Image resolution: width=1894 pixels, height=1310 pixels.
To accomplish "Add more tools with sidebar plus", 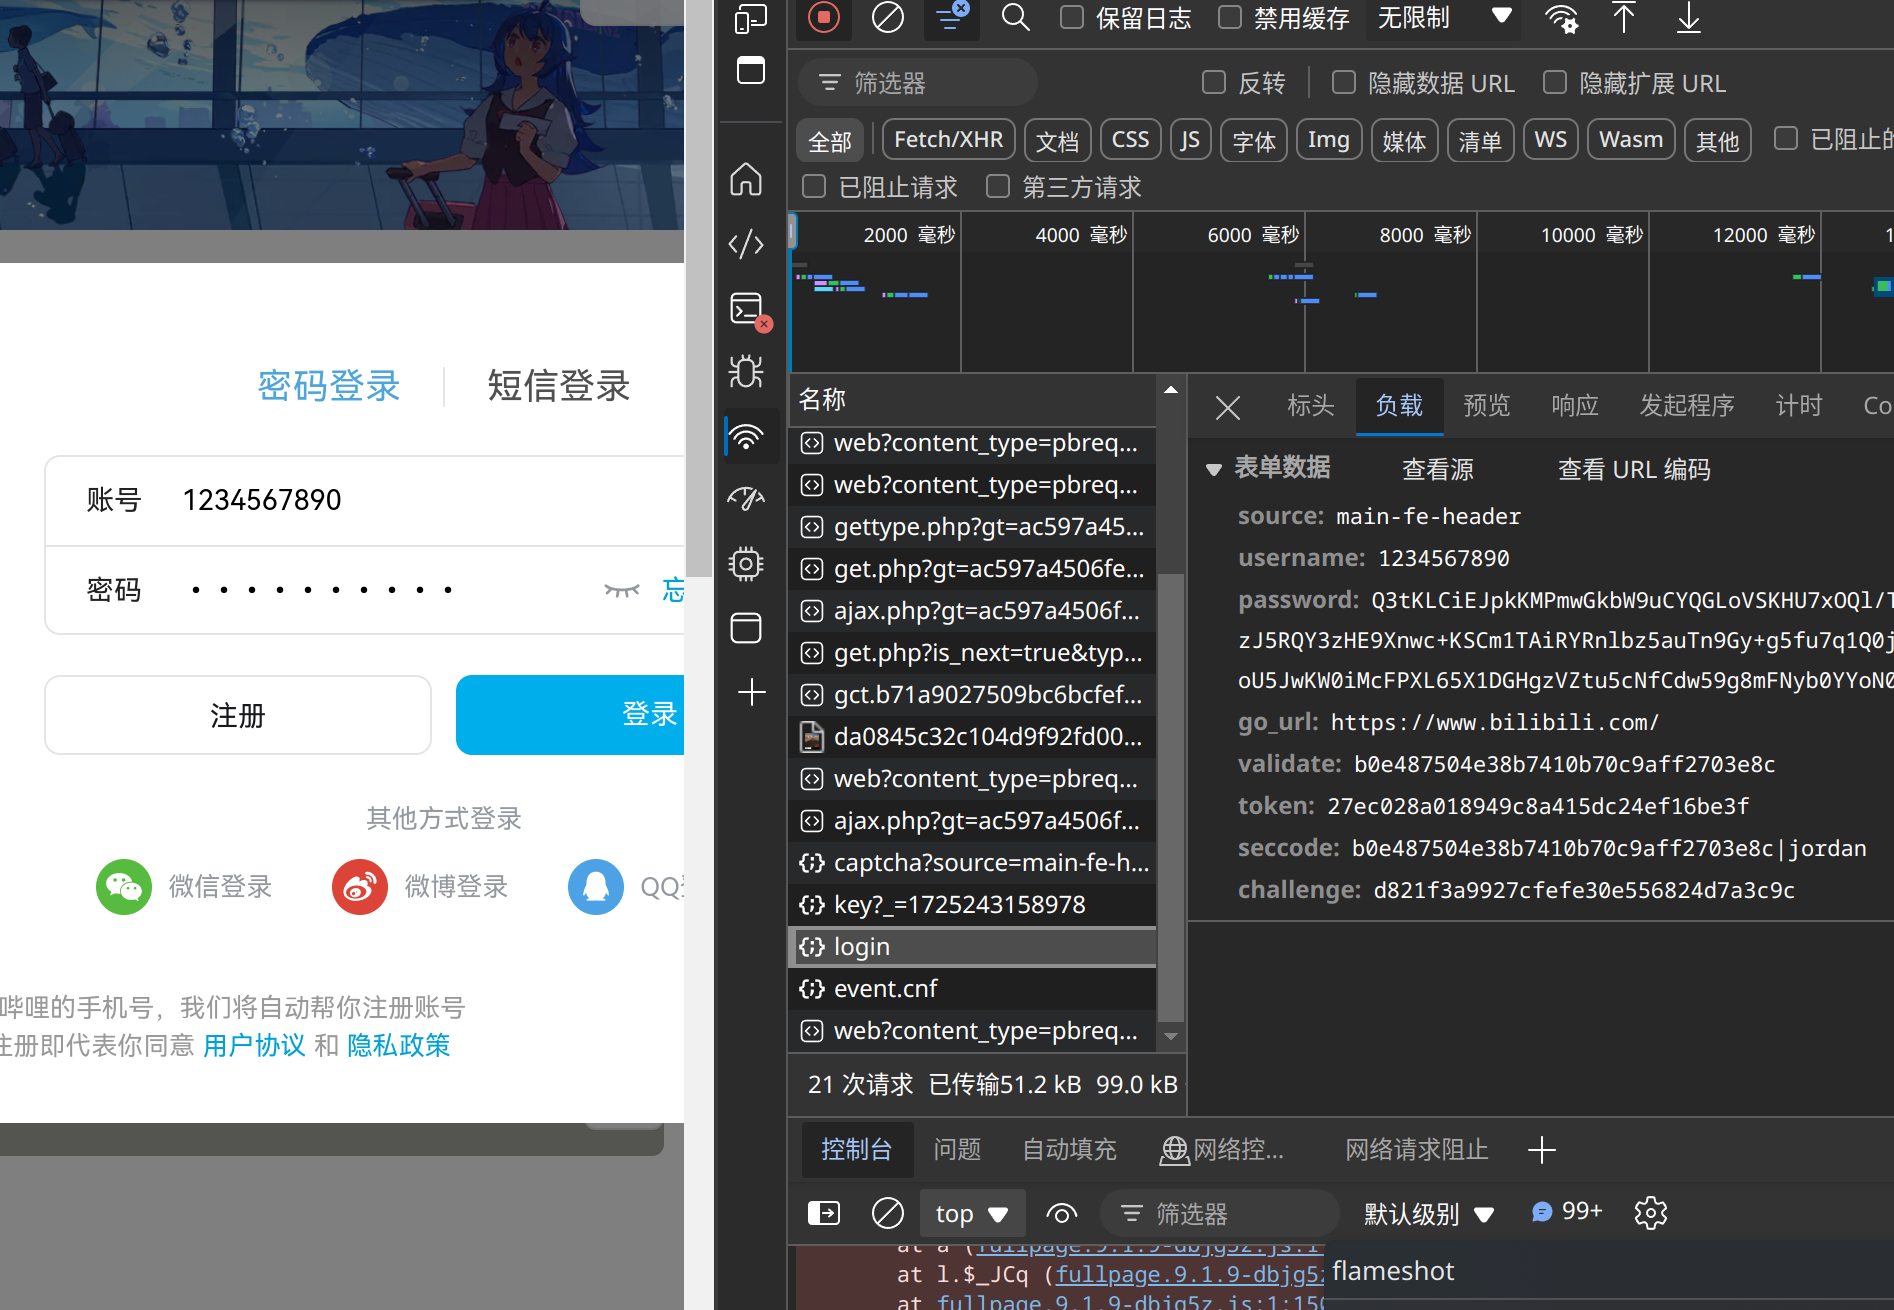I will pyautogui.click(x=751, y=692).
